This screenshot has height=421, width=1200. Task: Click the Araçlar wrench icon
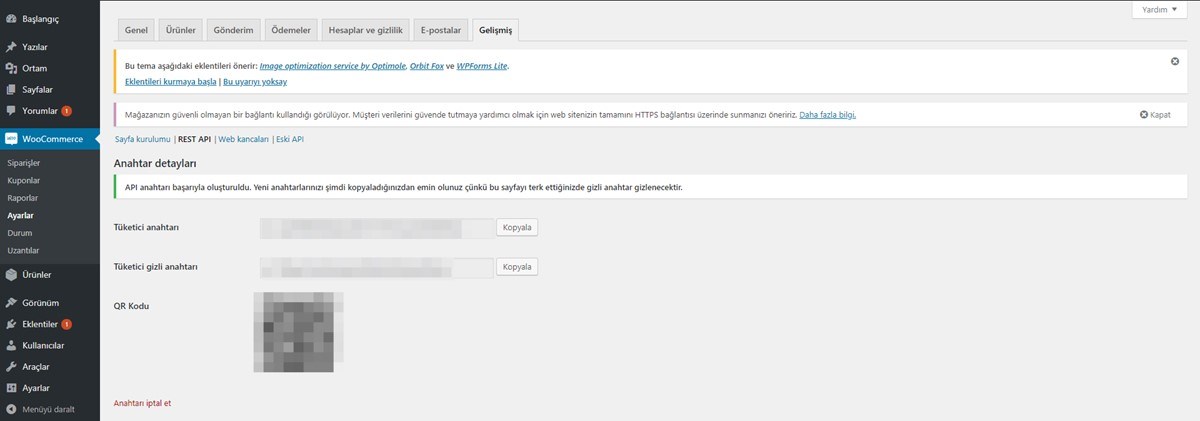point(11,367)
